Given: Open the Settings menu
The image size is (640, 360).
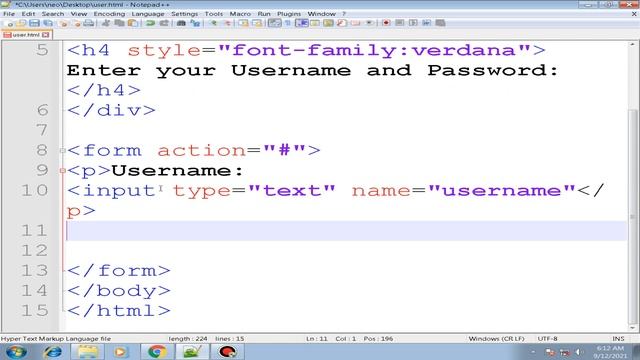Looking at the screenshot, I should (x=184, y=14).
